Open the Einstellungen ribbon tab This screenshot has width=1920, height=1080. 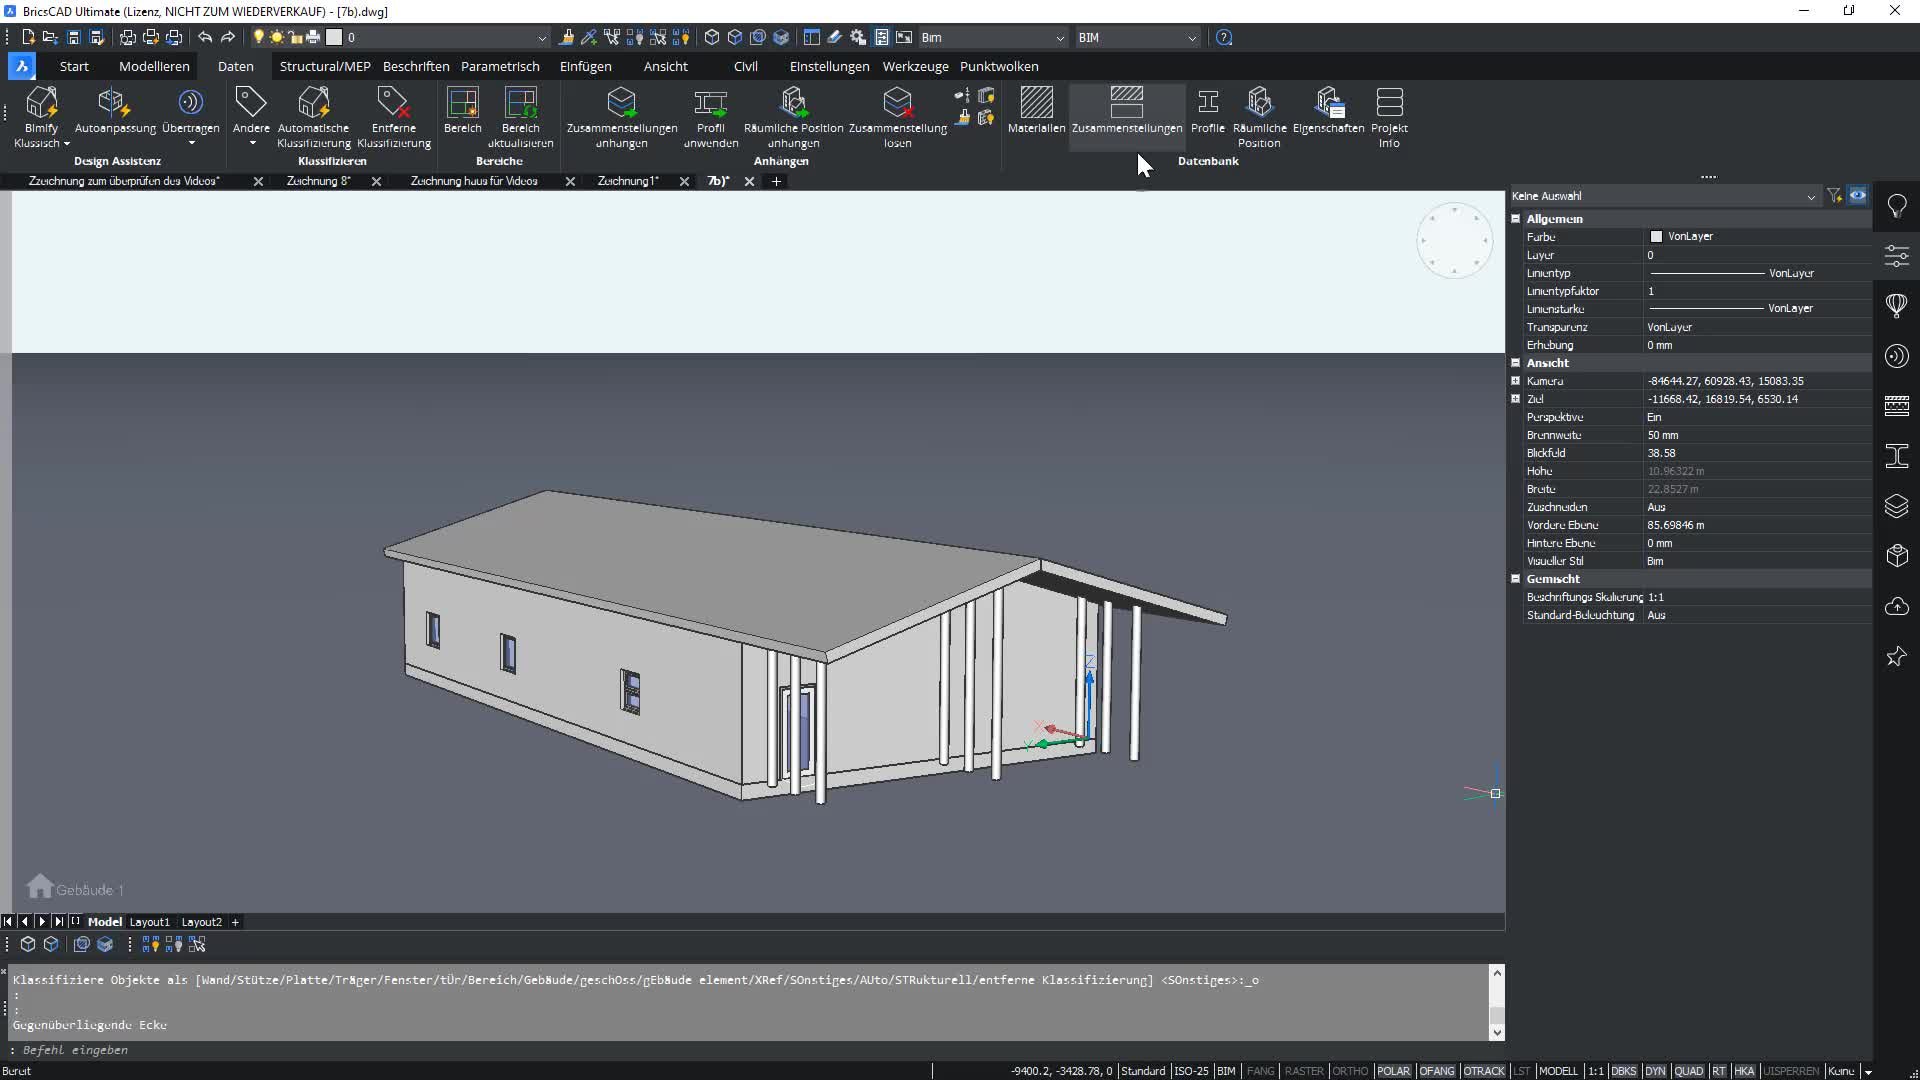click(829, 66)
